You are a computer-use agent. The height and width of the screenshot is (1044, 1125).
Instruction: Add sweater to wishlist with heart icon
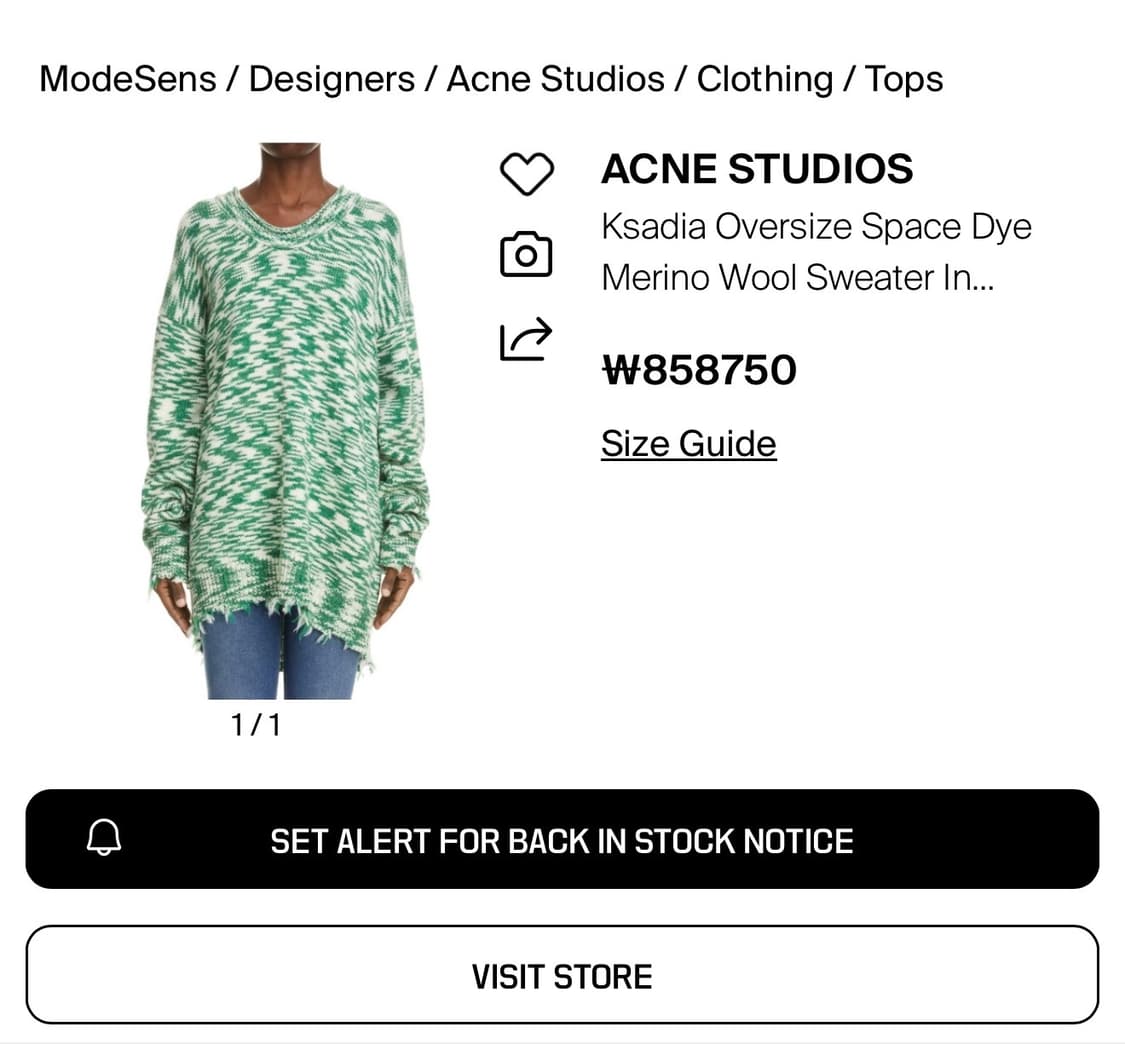[x=527, y=173]
